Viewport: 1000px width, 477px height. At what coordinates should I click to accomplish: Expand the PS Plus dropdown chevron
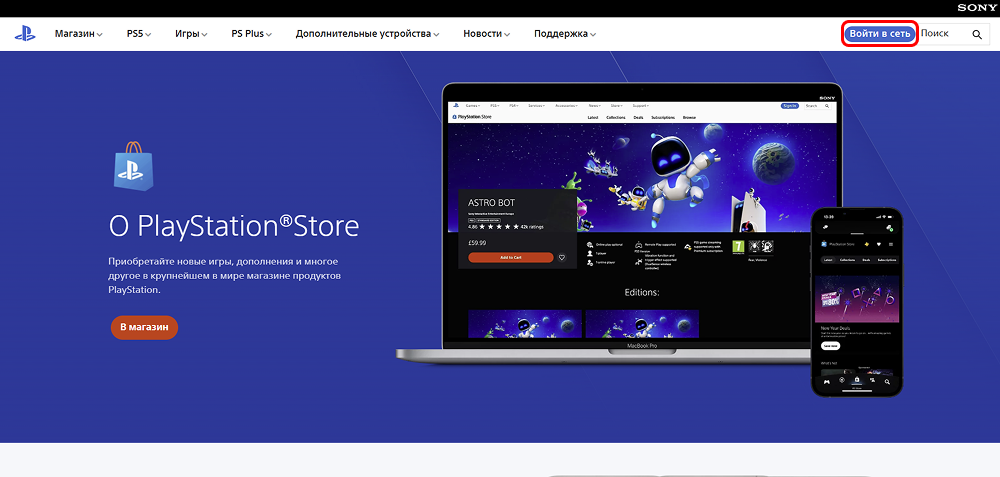coord(268,35)
